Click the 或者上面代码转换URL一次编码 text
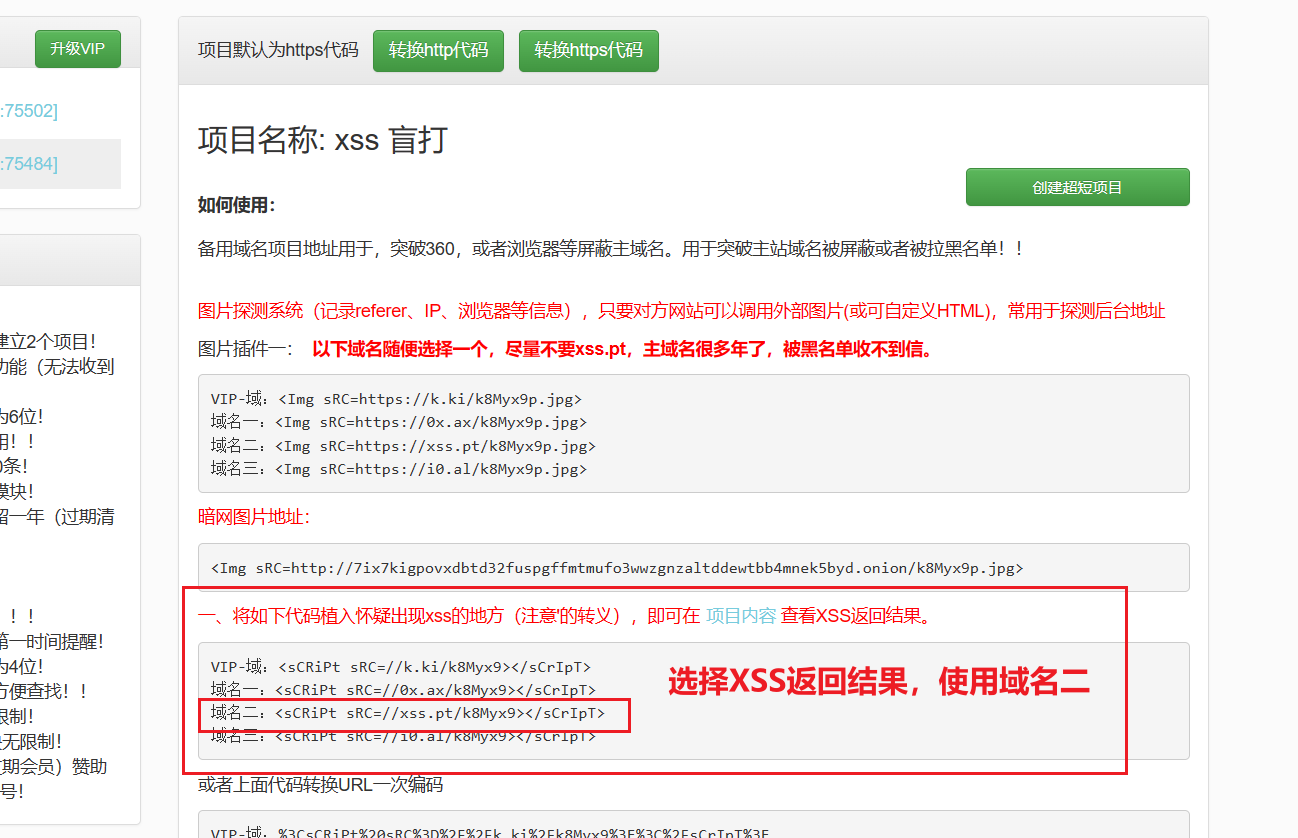 (x=320, y=785)
